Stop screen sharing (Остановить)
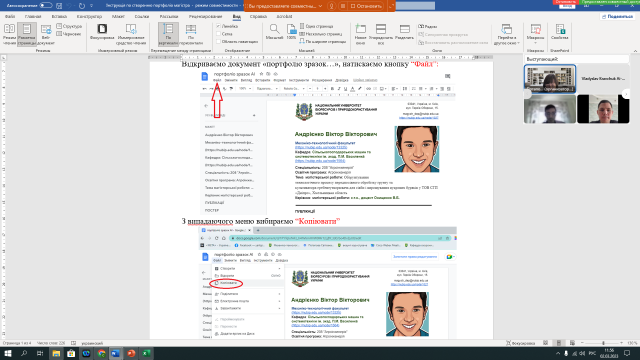Image resolution: width=640 pixels, height=360 pixels. pyautogui.click(x=366, y=6)
